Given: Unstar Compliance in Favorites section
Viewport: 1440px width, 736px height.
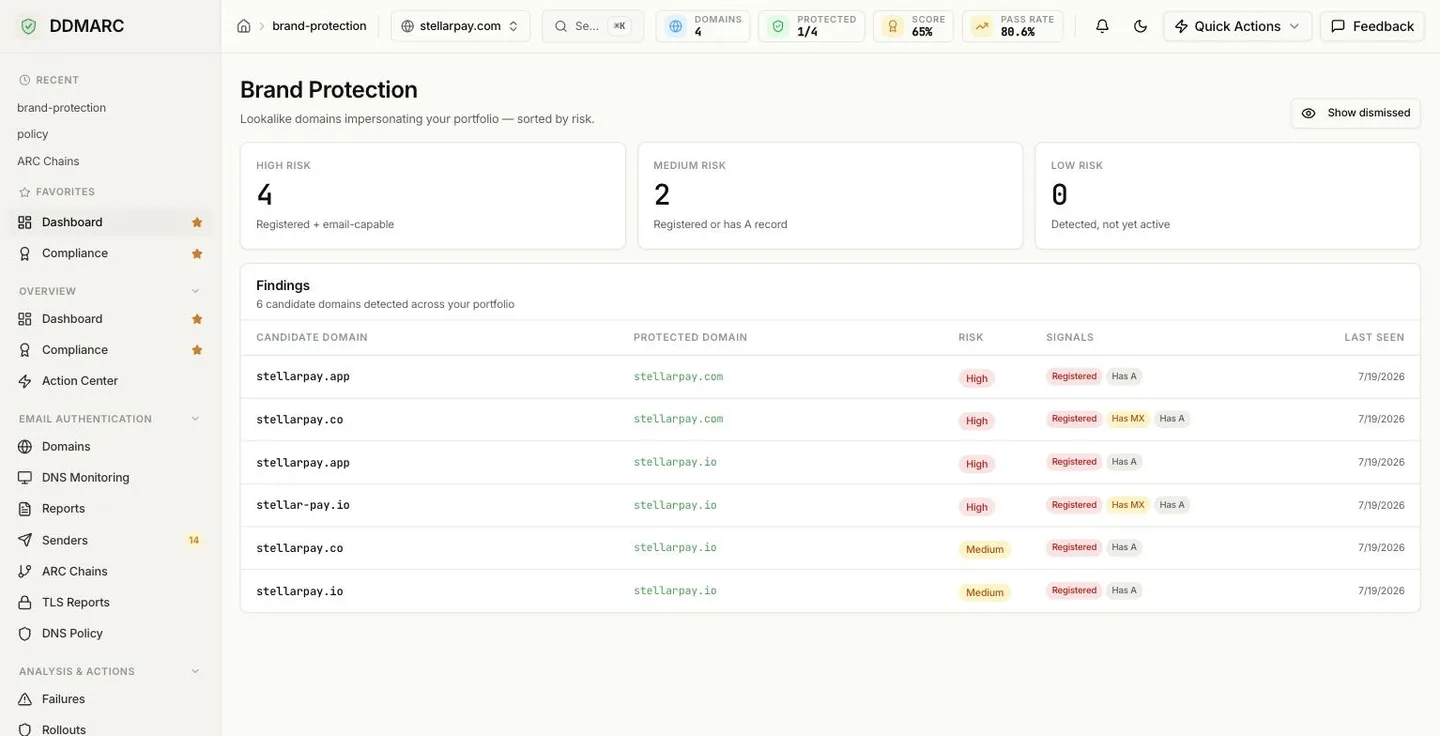Looking at the screenshot, I should click(197, 254).
